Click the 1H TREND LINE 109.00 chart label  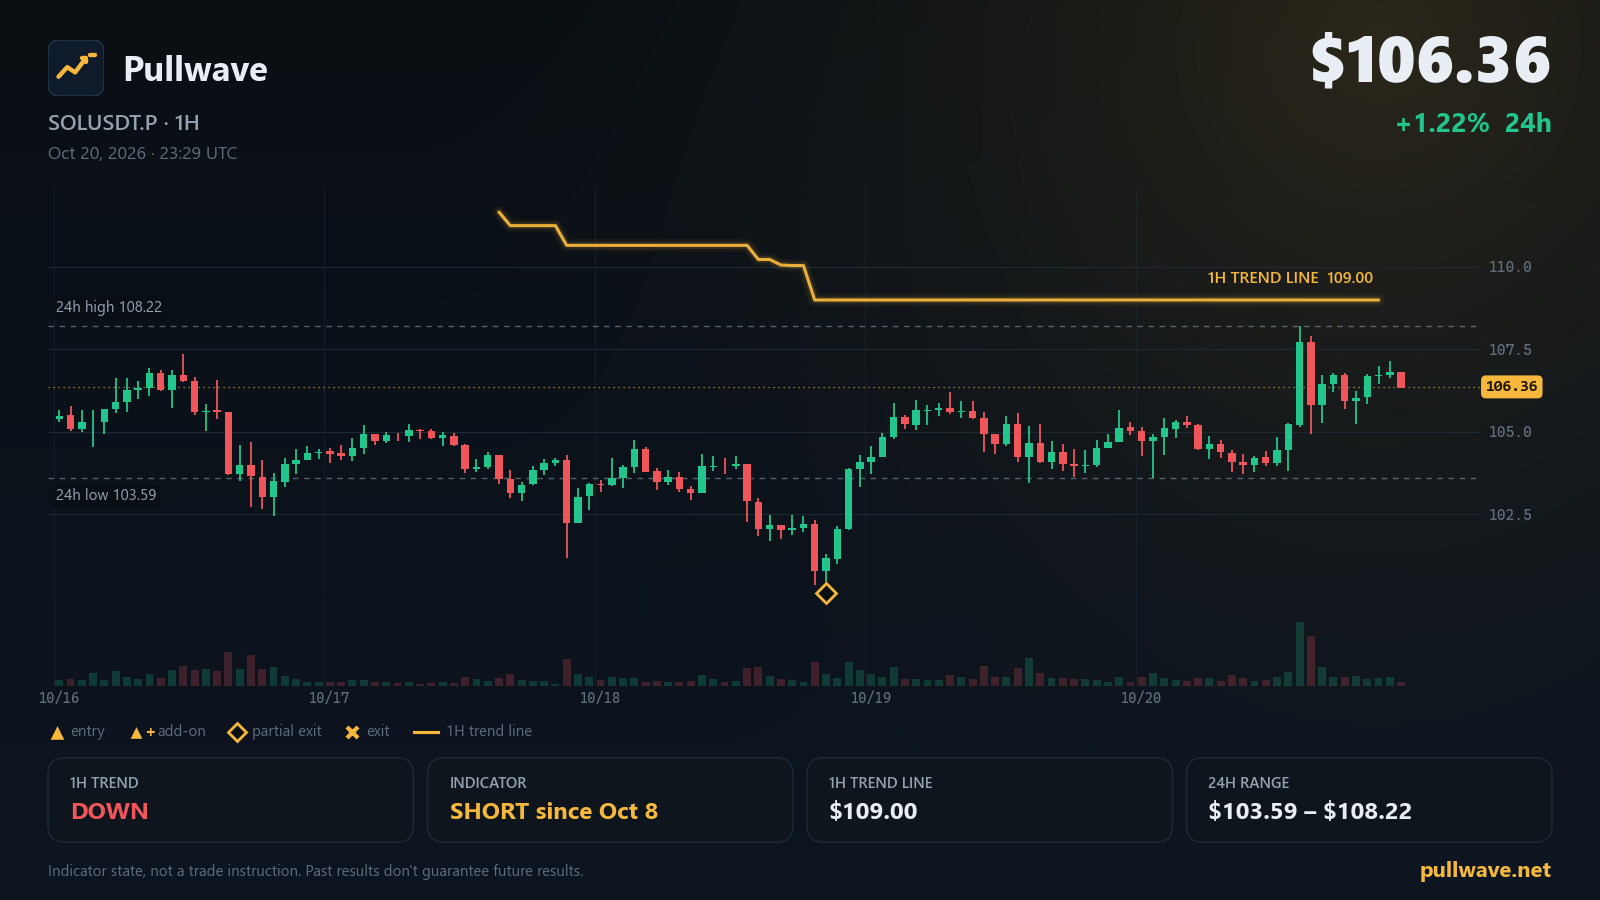pyautogui.click(x=1290, y=278)
